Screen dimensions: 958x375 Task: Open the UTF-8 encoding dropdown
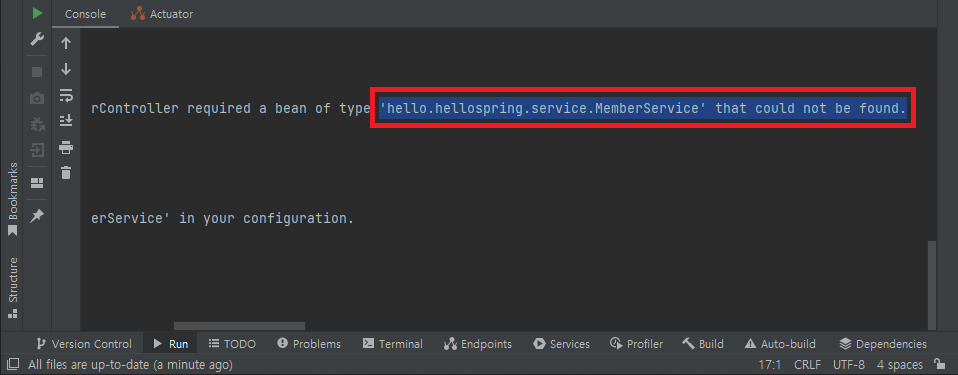pyautogui.click(x=849, y=365)
